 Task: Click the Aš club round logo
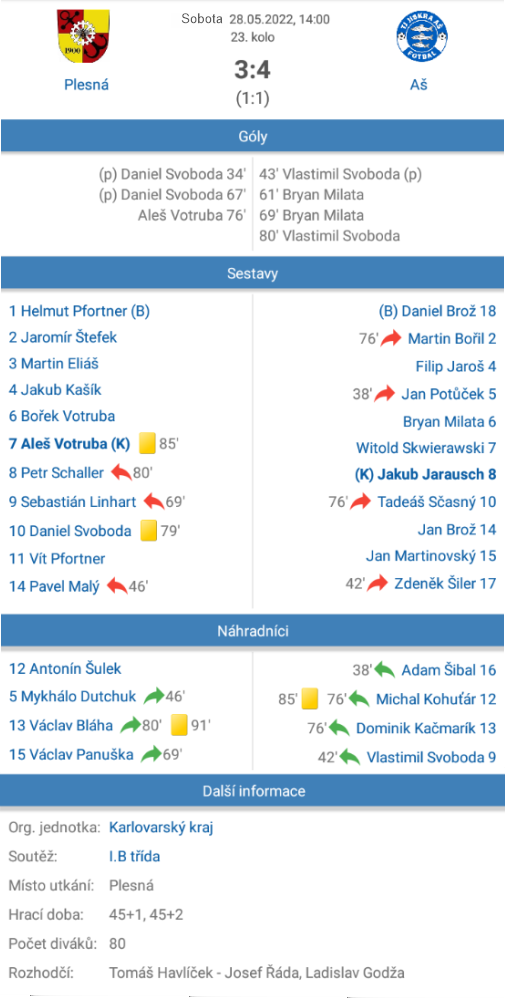(x=418, y=38)
